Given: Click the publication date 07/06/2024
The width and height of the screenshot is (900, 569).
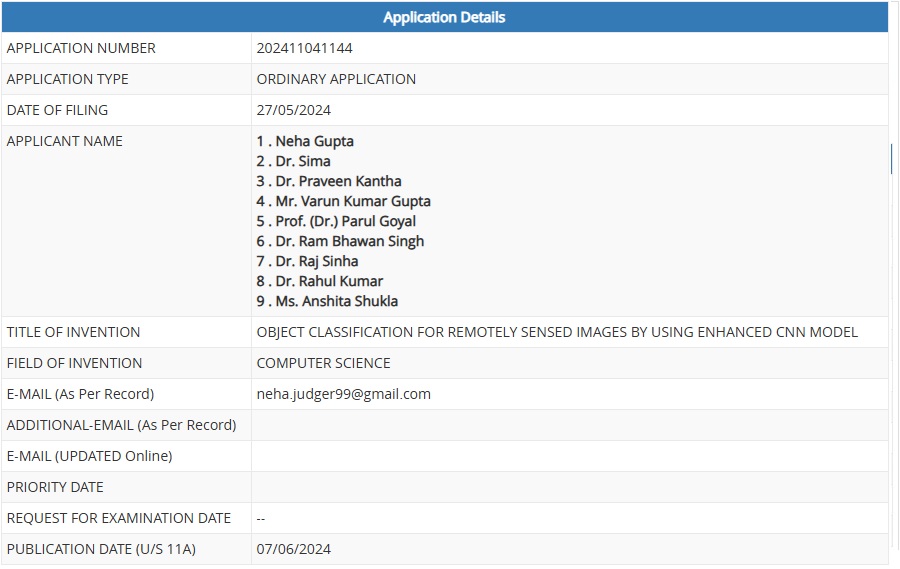Looking at the screenshot, I should (293, 548).
